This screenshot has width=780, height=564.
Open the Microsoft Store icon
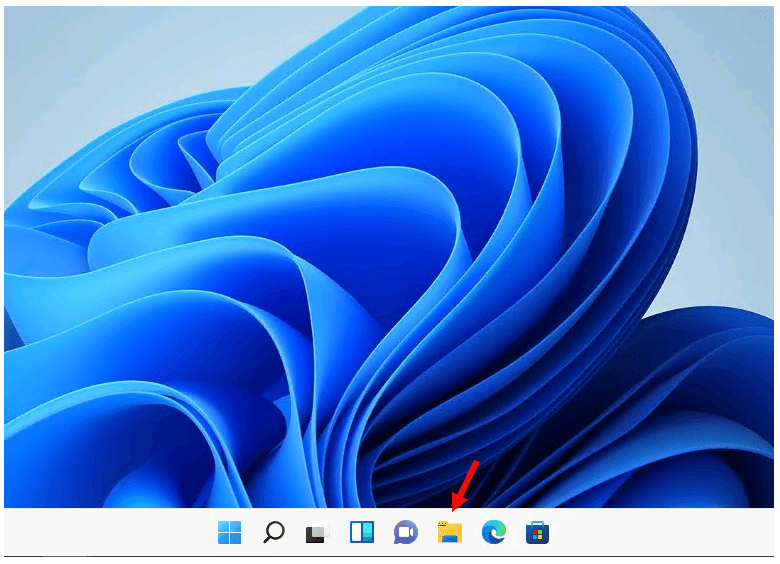coord(538,532)
